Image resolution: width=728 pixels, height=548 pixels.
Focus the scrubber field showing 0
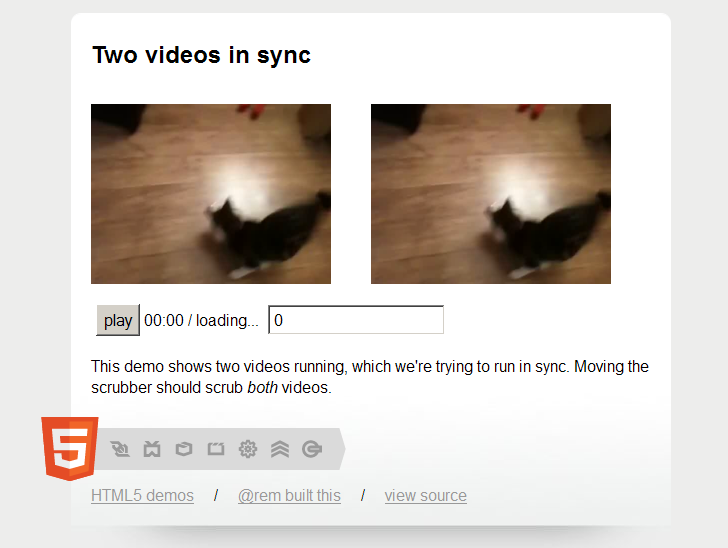pos(356,320)
